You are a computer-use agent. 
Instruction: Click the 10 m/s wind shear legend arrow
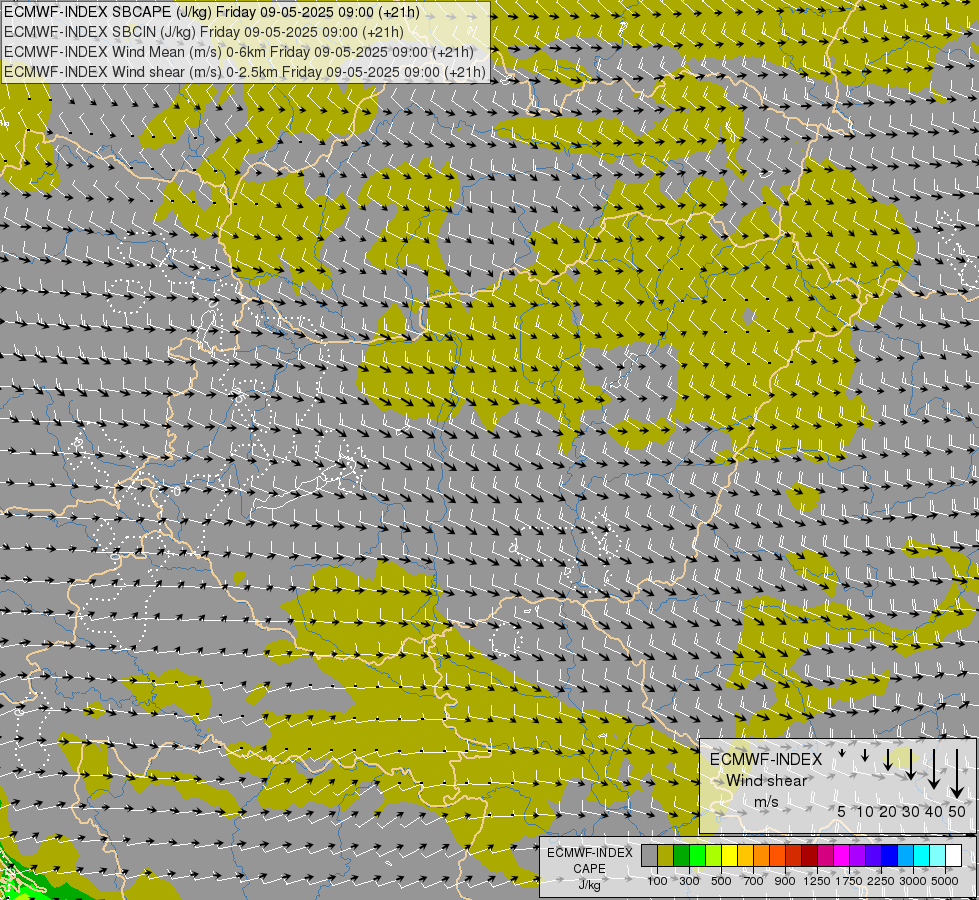865,755
